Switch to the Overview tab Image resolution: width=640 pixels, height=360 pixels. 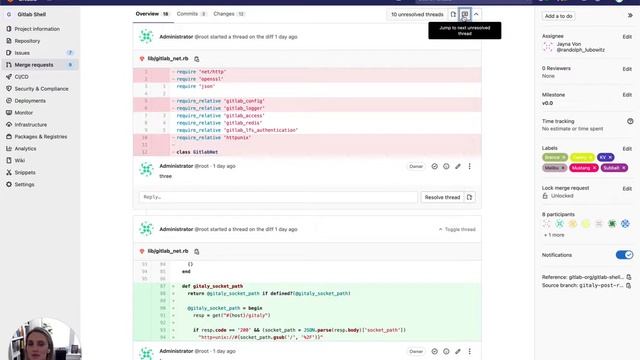152,14
